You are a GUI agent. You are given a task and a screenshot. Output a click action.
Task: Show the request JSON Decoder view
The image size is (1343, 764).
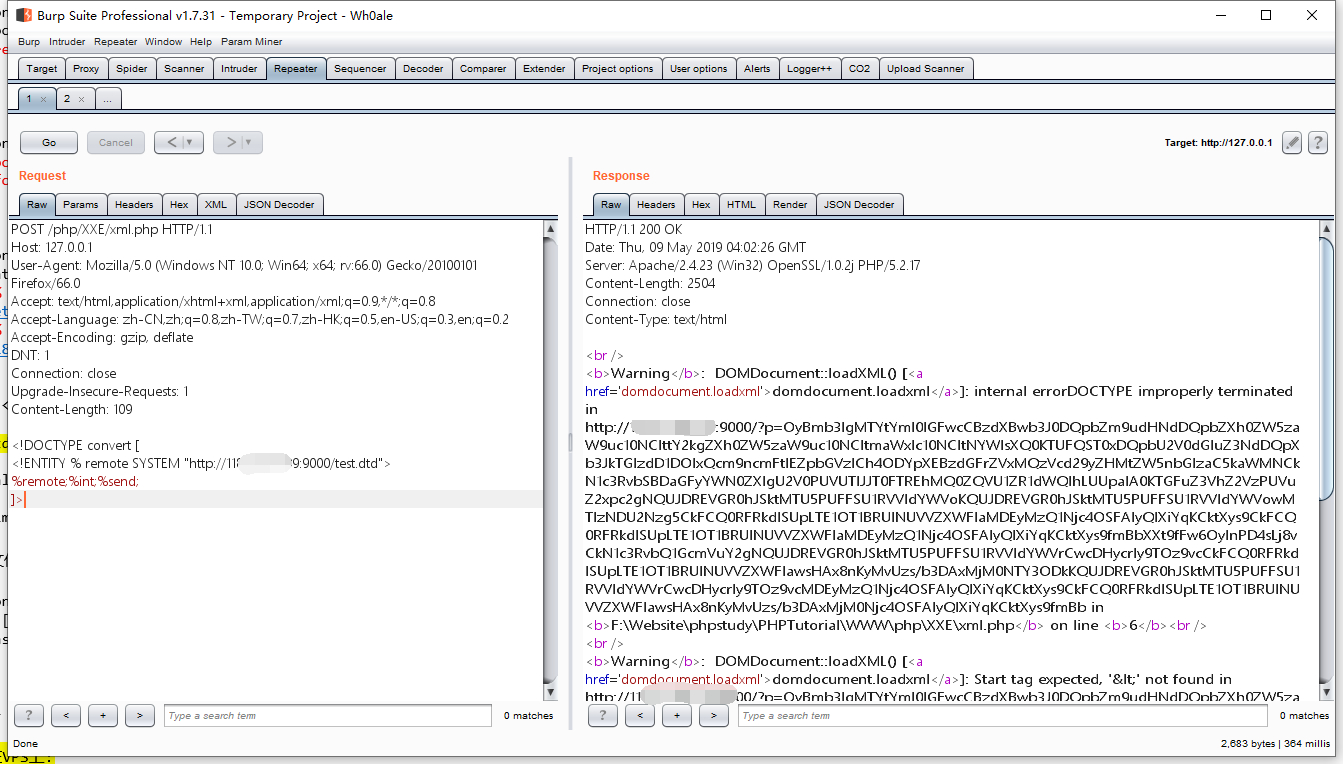[x=279, y=205]
